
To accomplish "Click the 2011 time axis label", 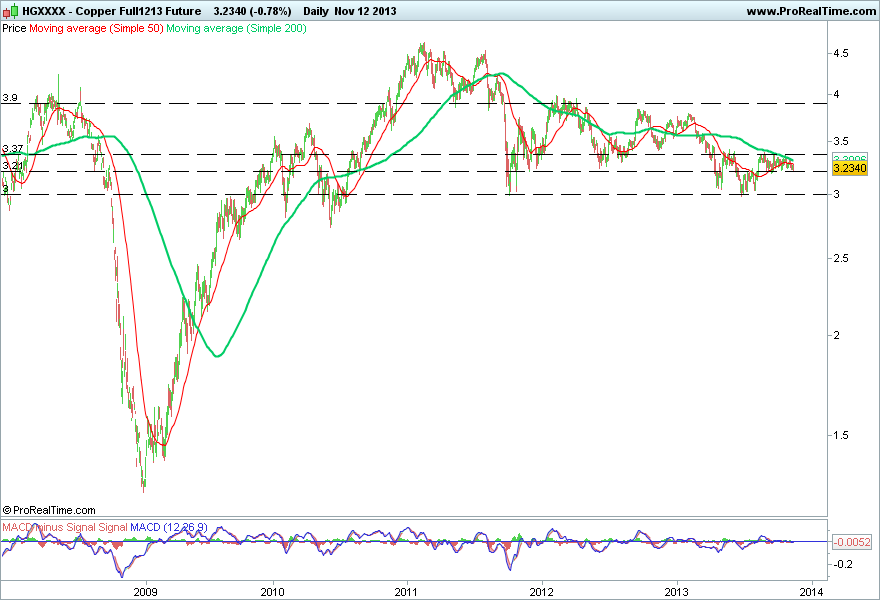I will 406,592.
